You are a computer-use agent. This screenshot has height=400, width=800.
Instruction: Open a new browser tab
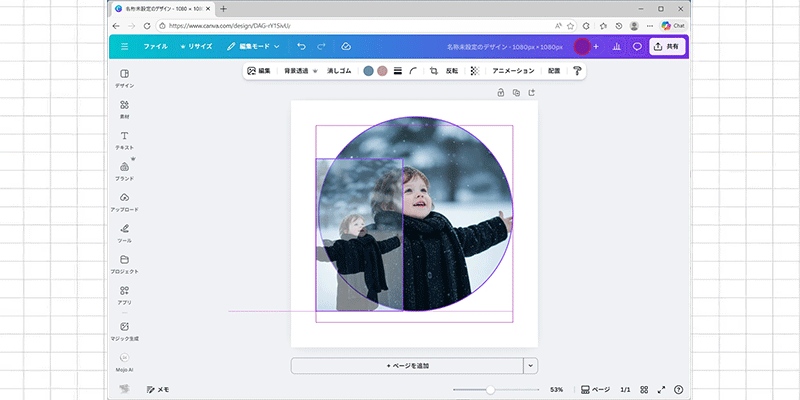coord(223,9)
